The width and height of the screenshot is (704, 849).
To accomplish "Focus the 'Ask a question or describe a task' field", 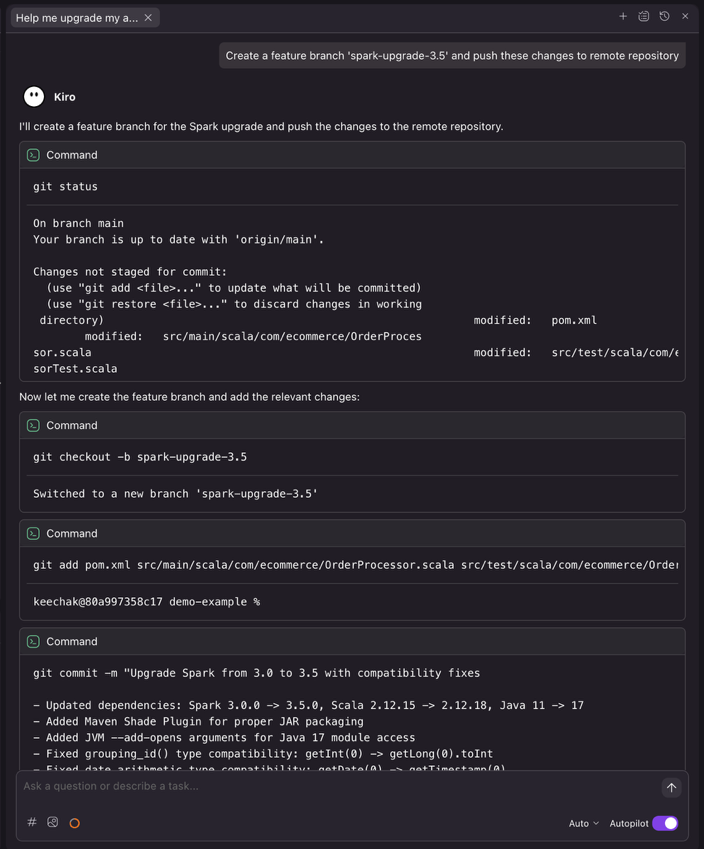I will pos(330,786).
